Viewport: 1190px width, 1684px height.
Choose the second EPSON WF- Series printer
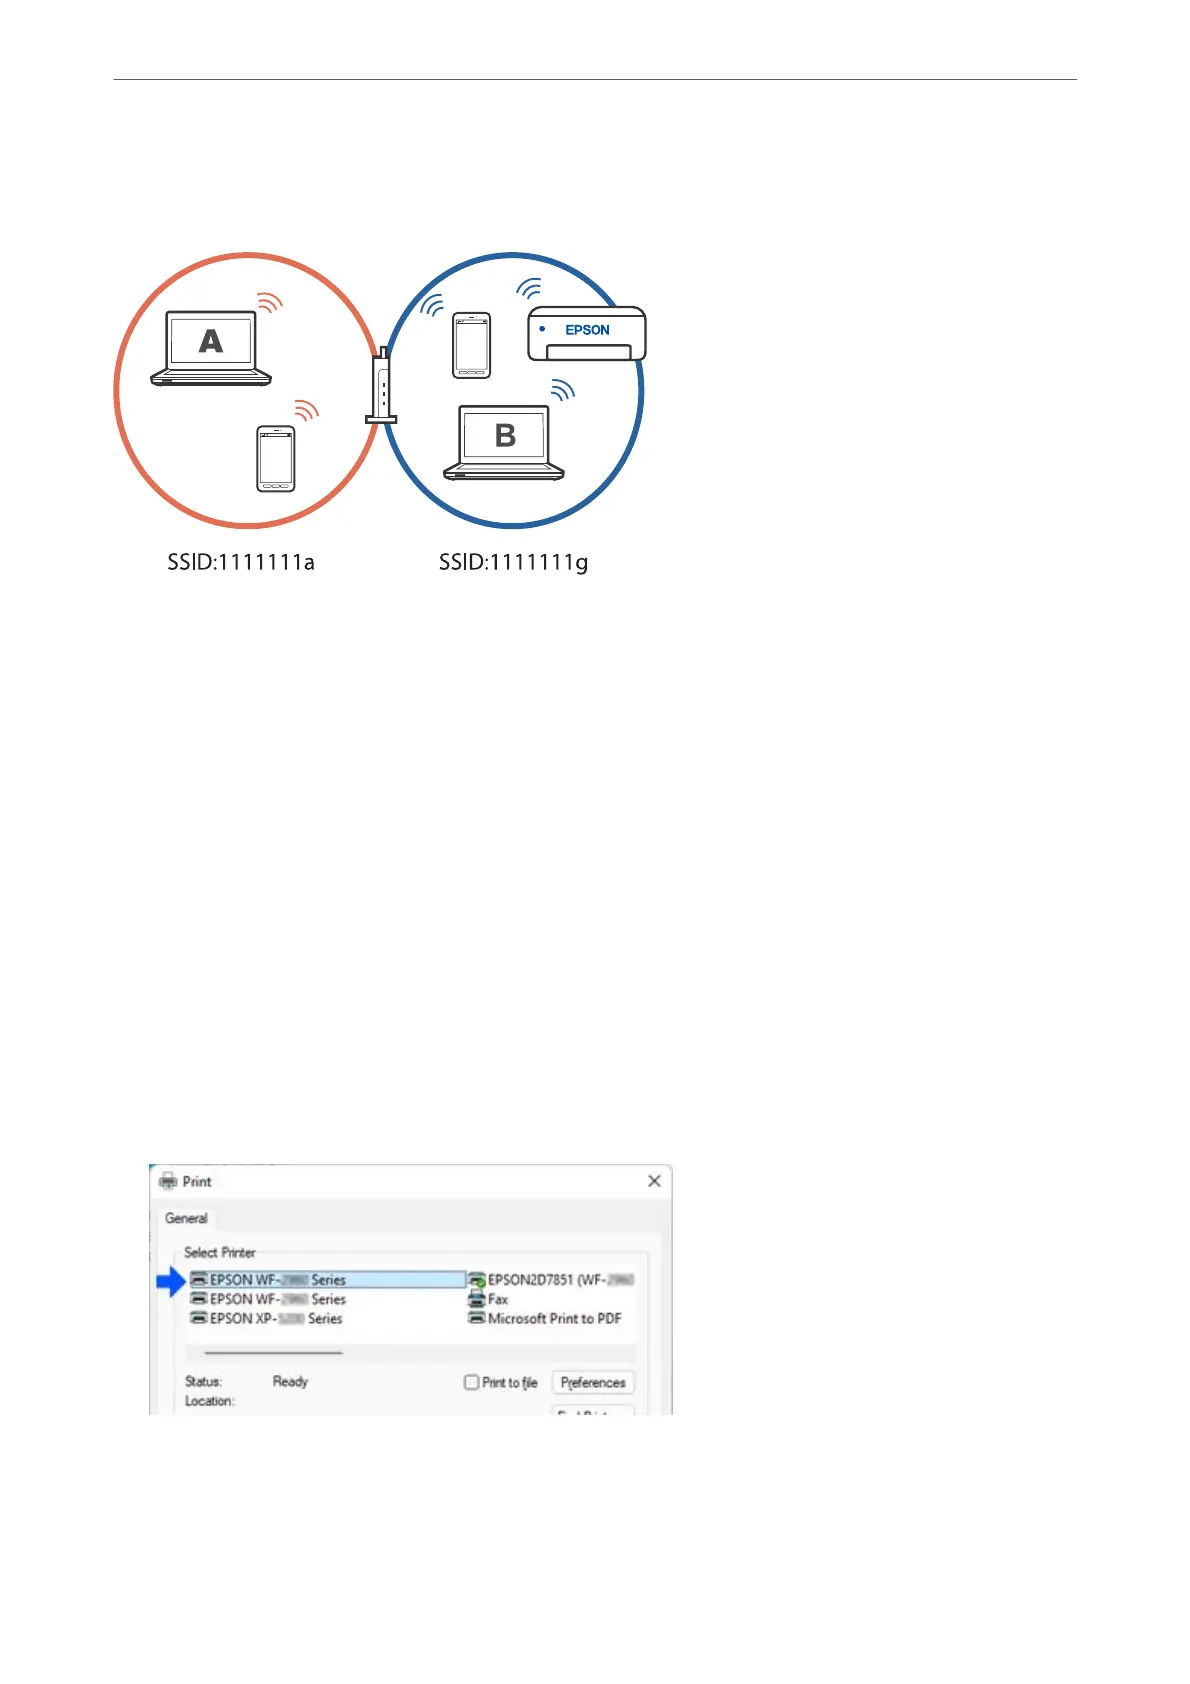pyautogui.click(x=268, y=1299)
